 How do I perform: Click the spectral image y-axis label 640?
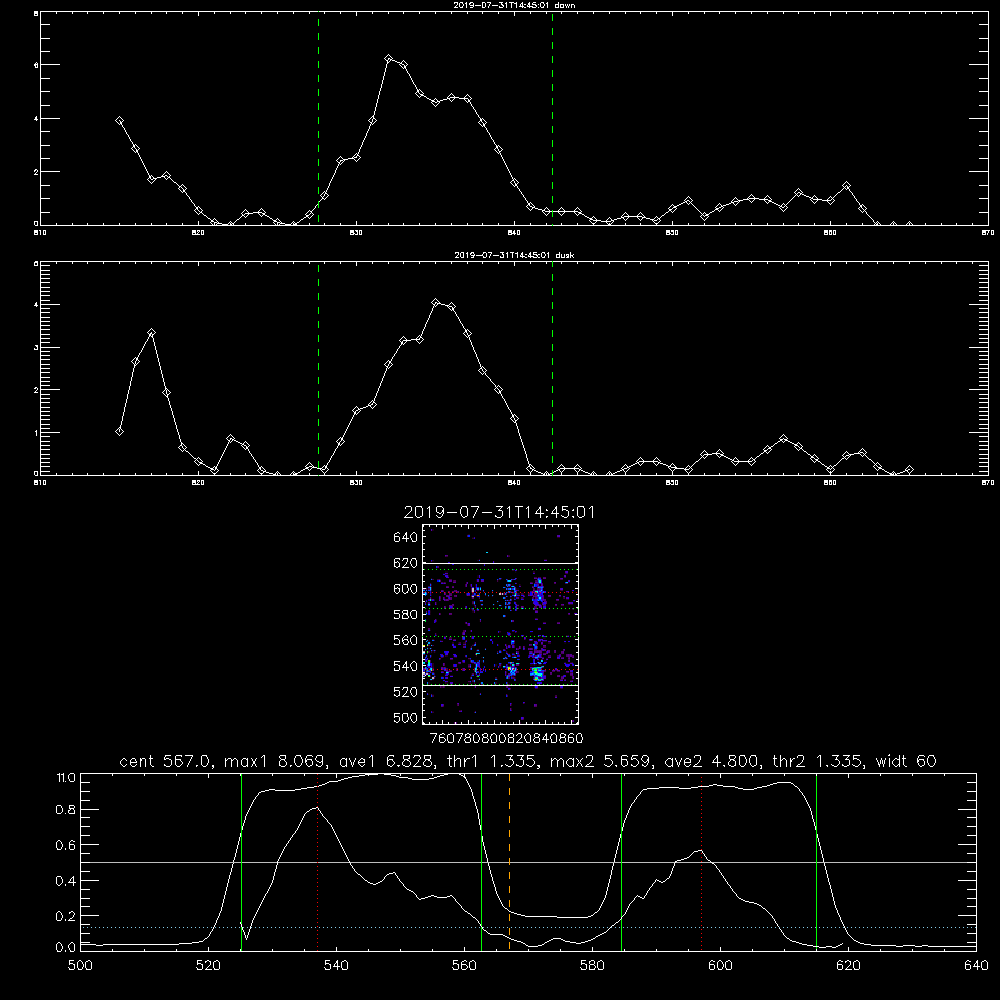click(406, 538)
